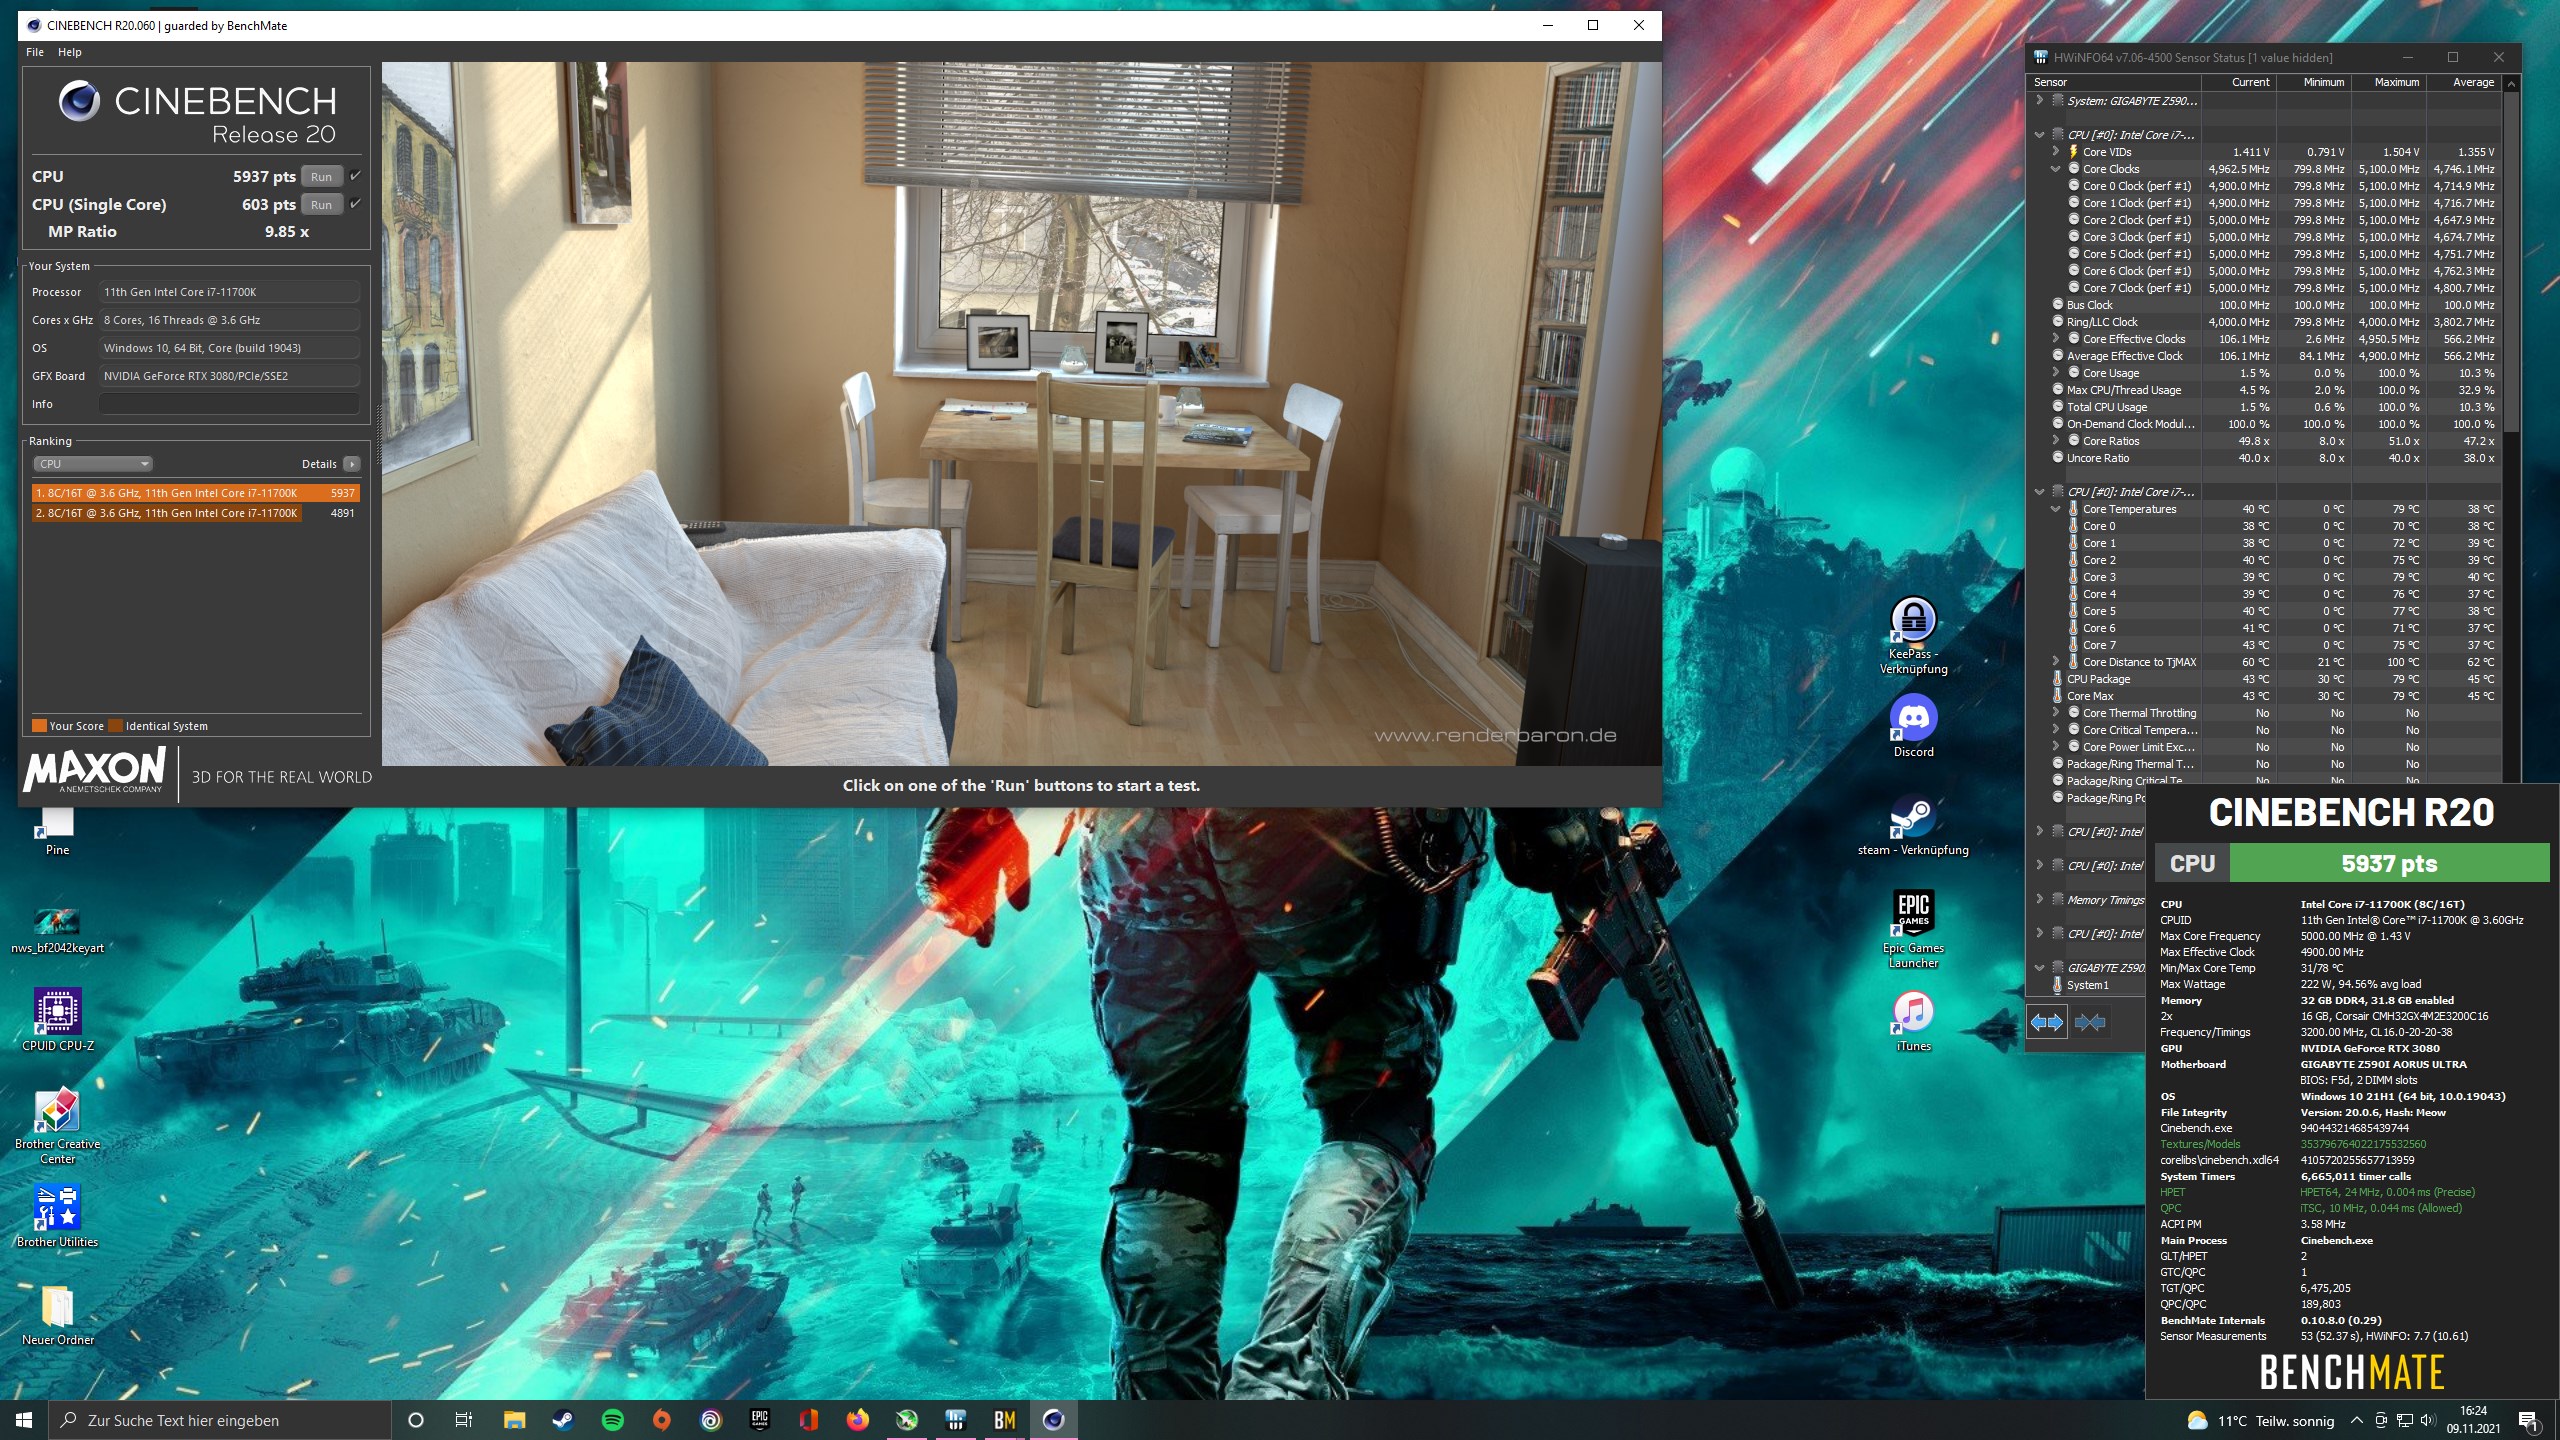Open Task View in the taskbar
This screenshot has height=1440, width=2560.
point(464,1420)
